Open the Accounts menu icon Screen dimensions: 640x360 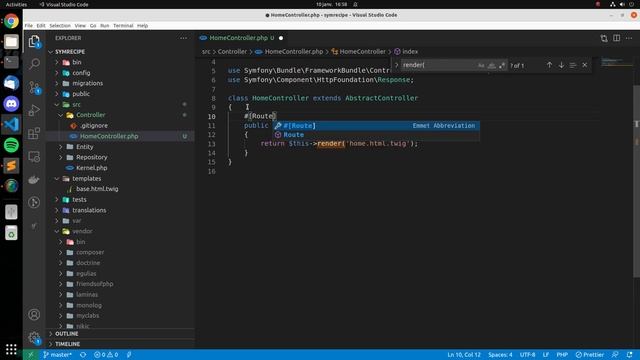[x=34, y=315]
